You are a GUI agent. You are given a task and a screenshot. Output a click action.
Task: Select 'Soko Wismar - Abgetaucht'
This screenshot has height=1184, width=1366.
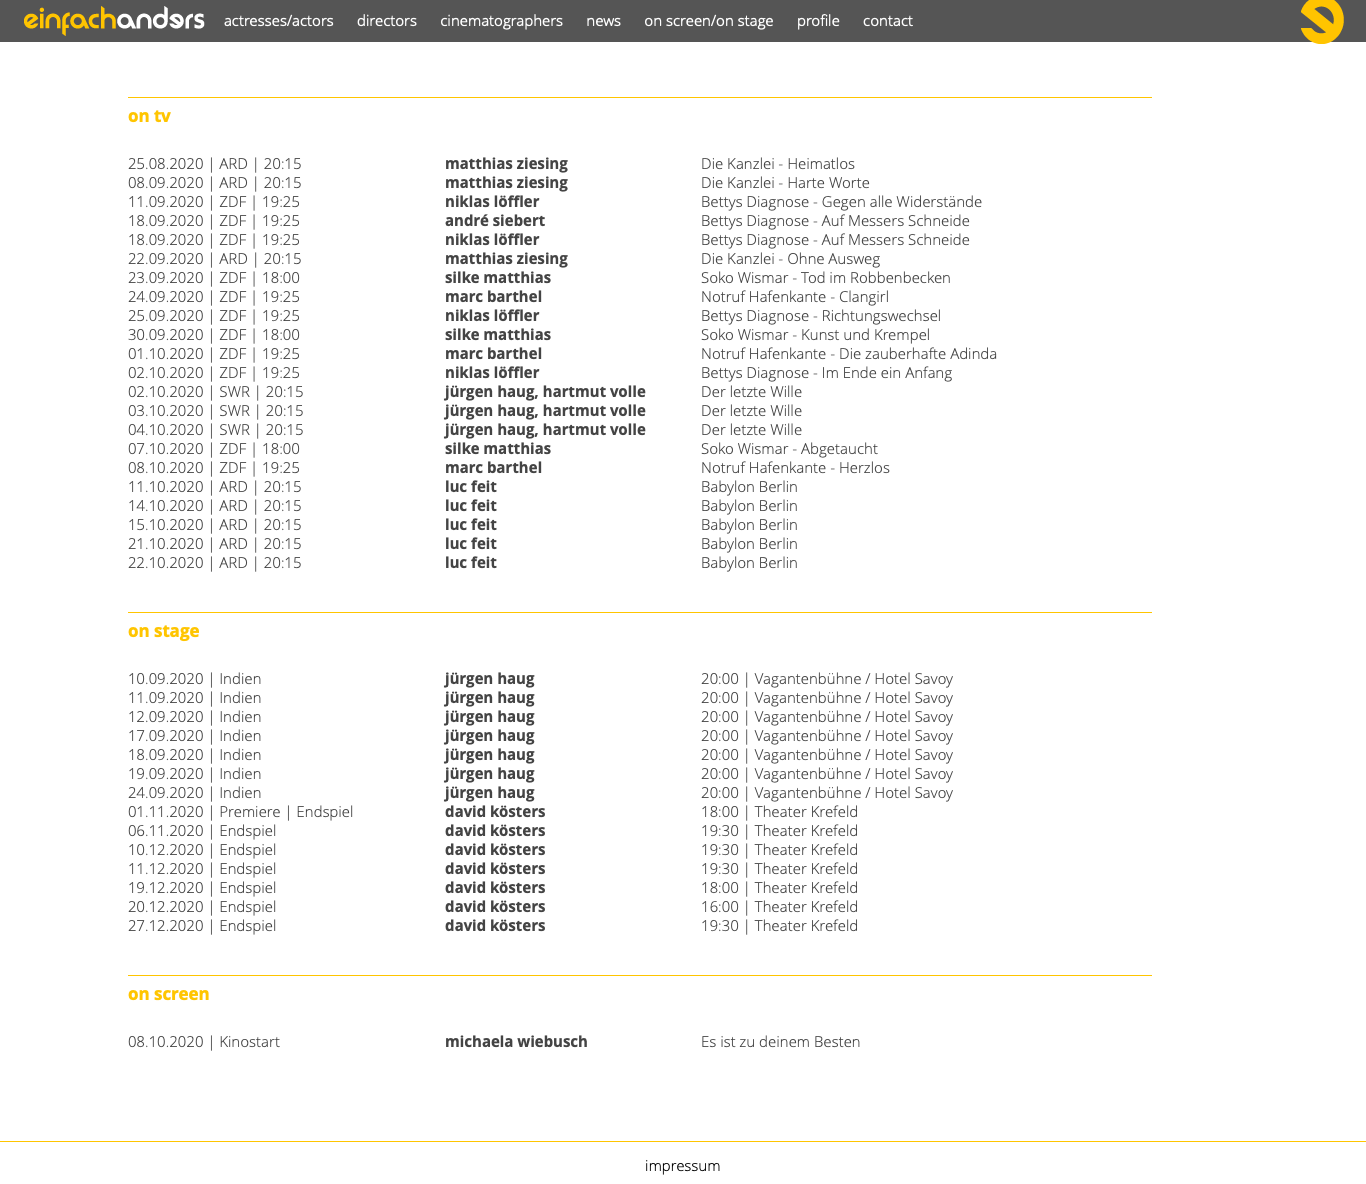click(789, 449)
